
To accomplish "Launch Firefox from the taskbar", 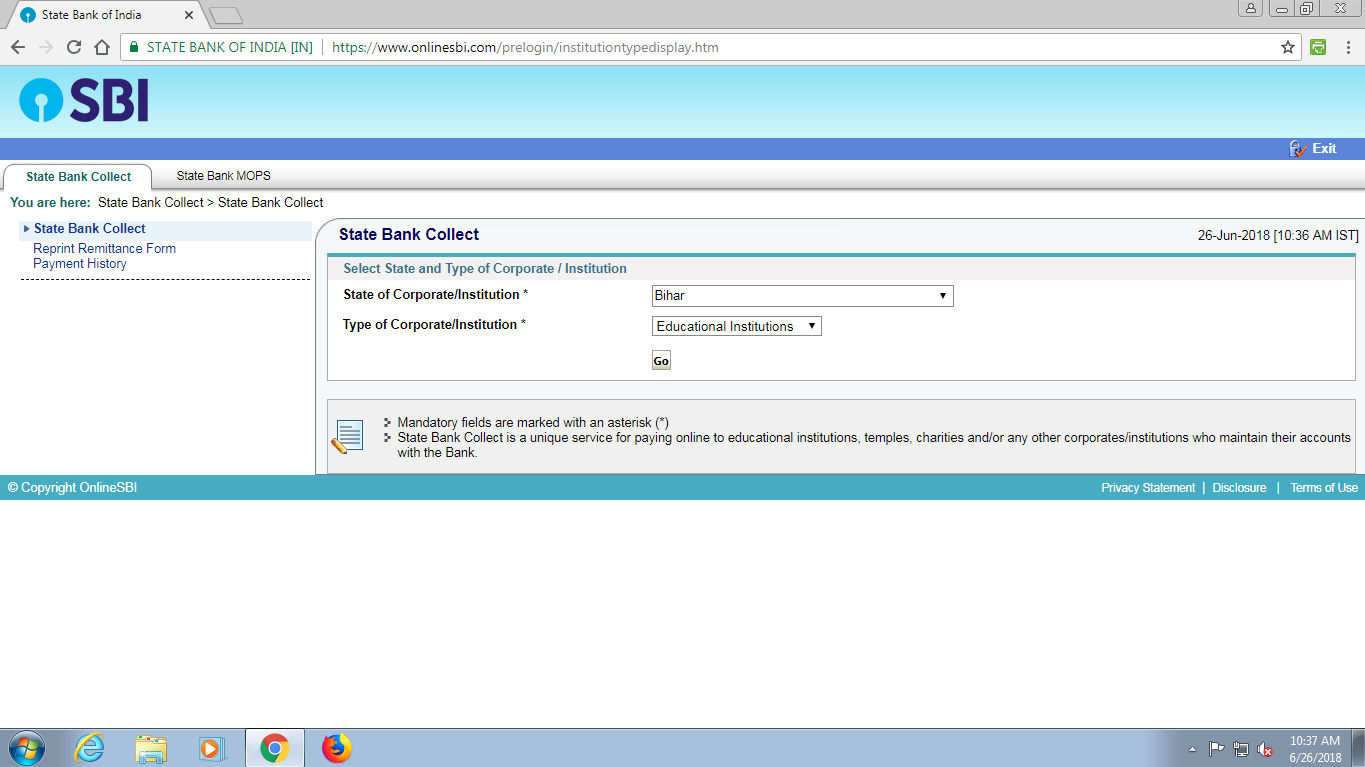I will pyautogui.click(x=337, y=748).
